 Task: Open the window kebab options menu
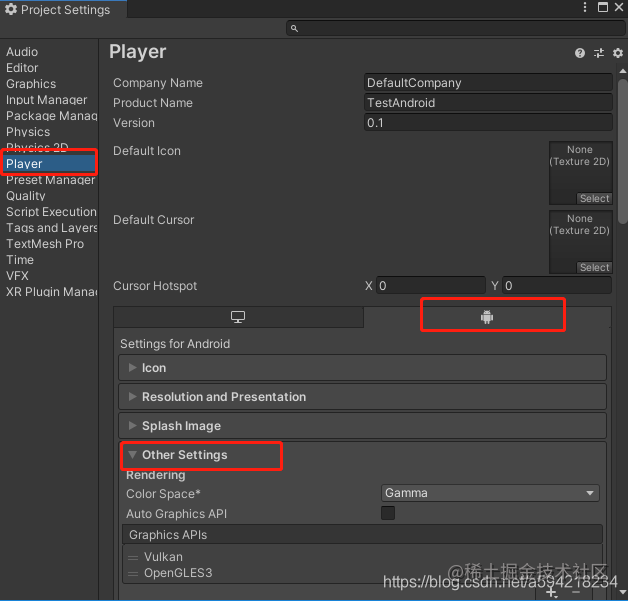(x=585, y=7)
